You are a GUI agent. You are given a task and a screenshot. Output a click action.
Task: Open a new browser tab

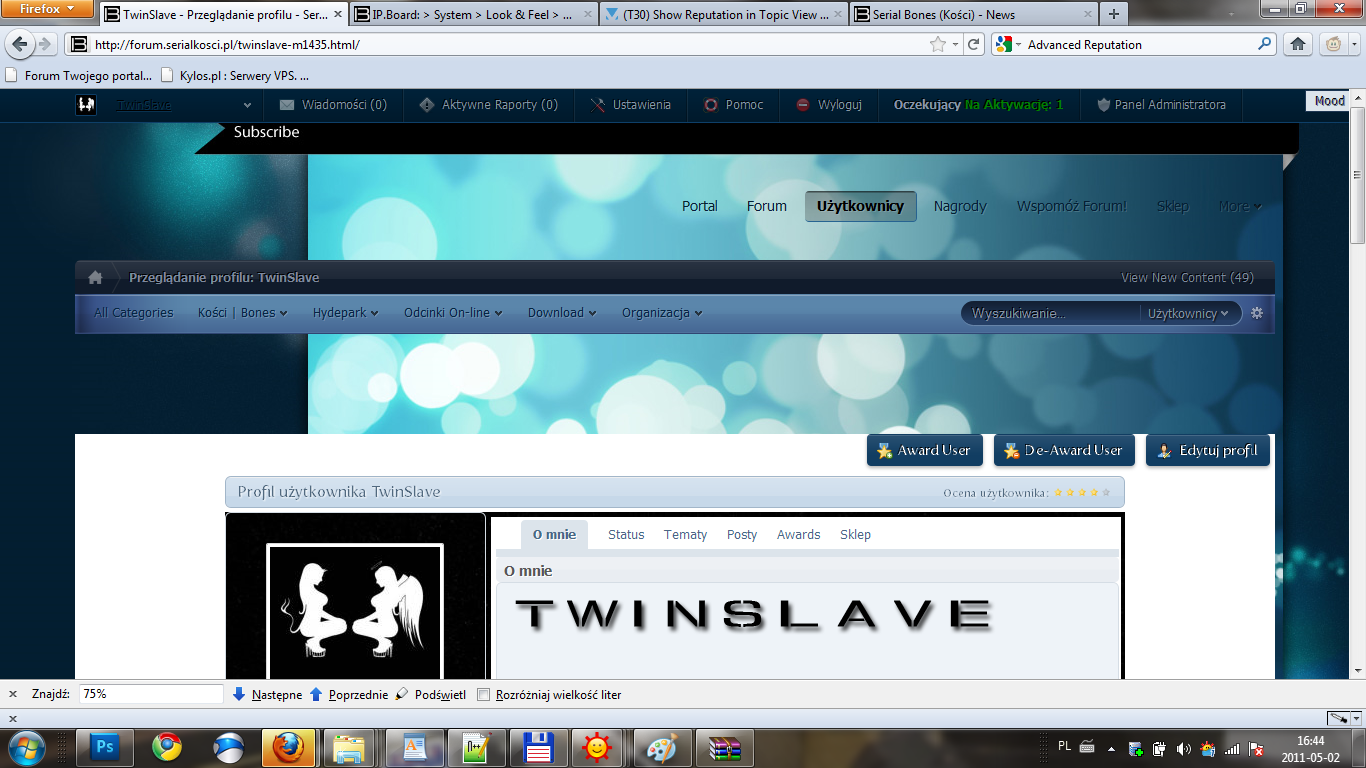click(x=1114, y=14)
